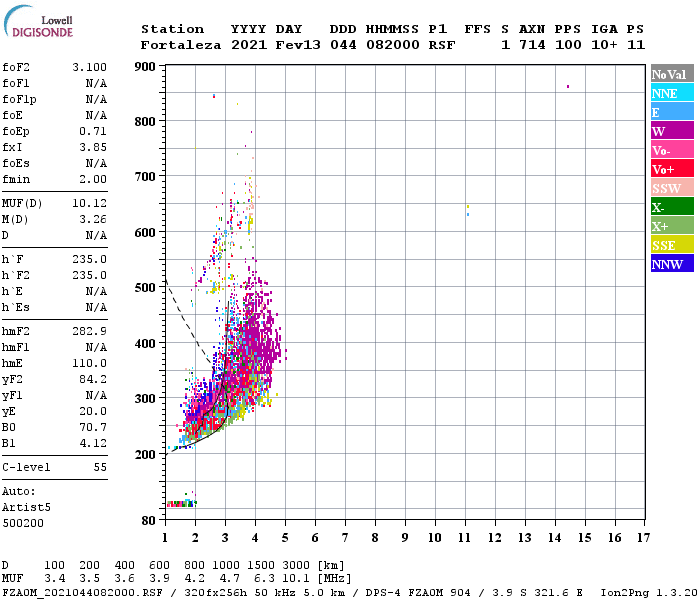
Task: Select the Vo+ red legend swatch
Action: 672,169
